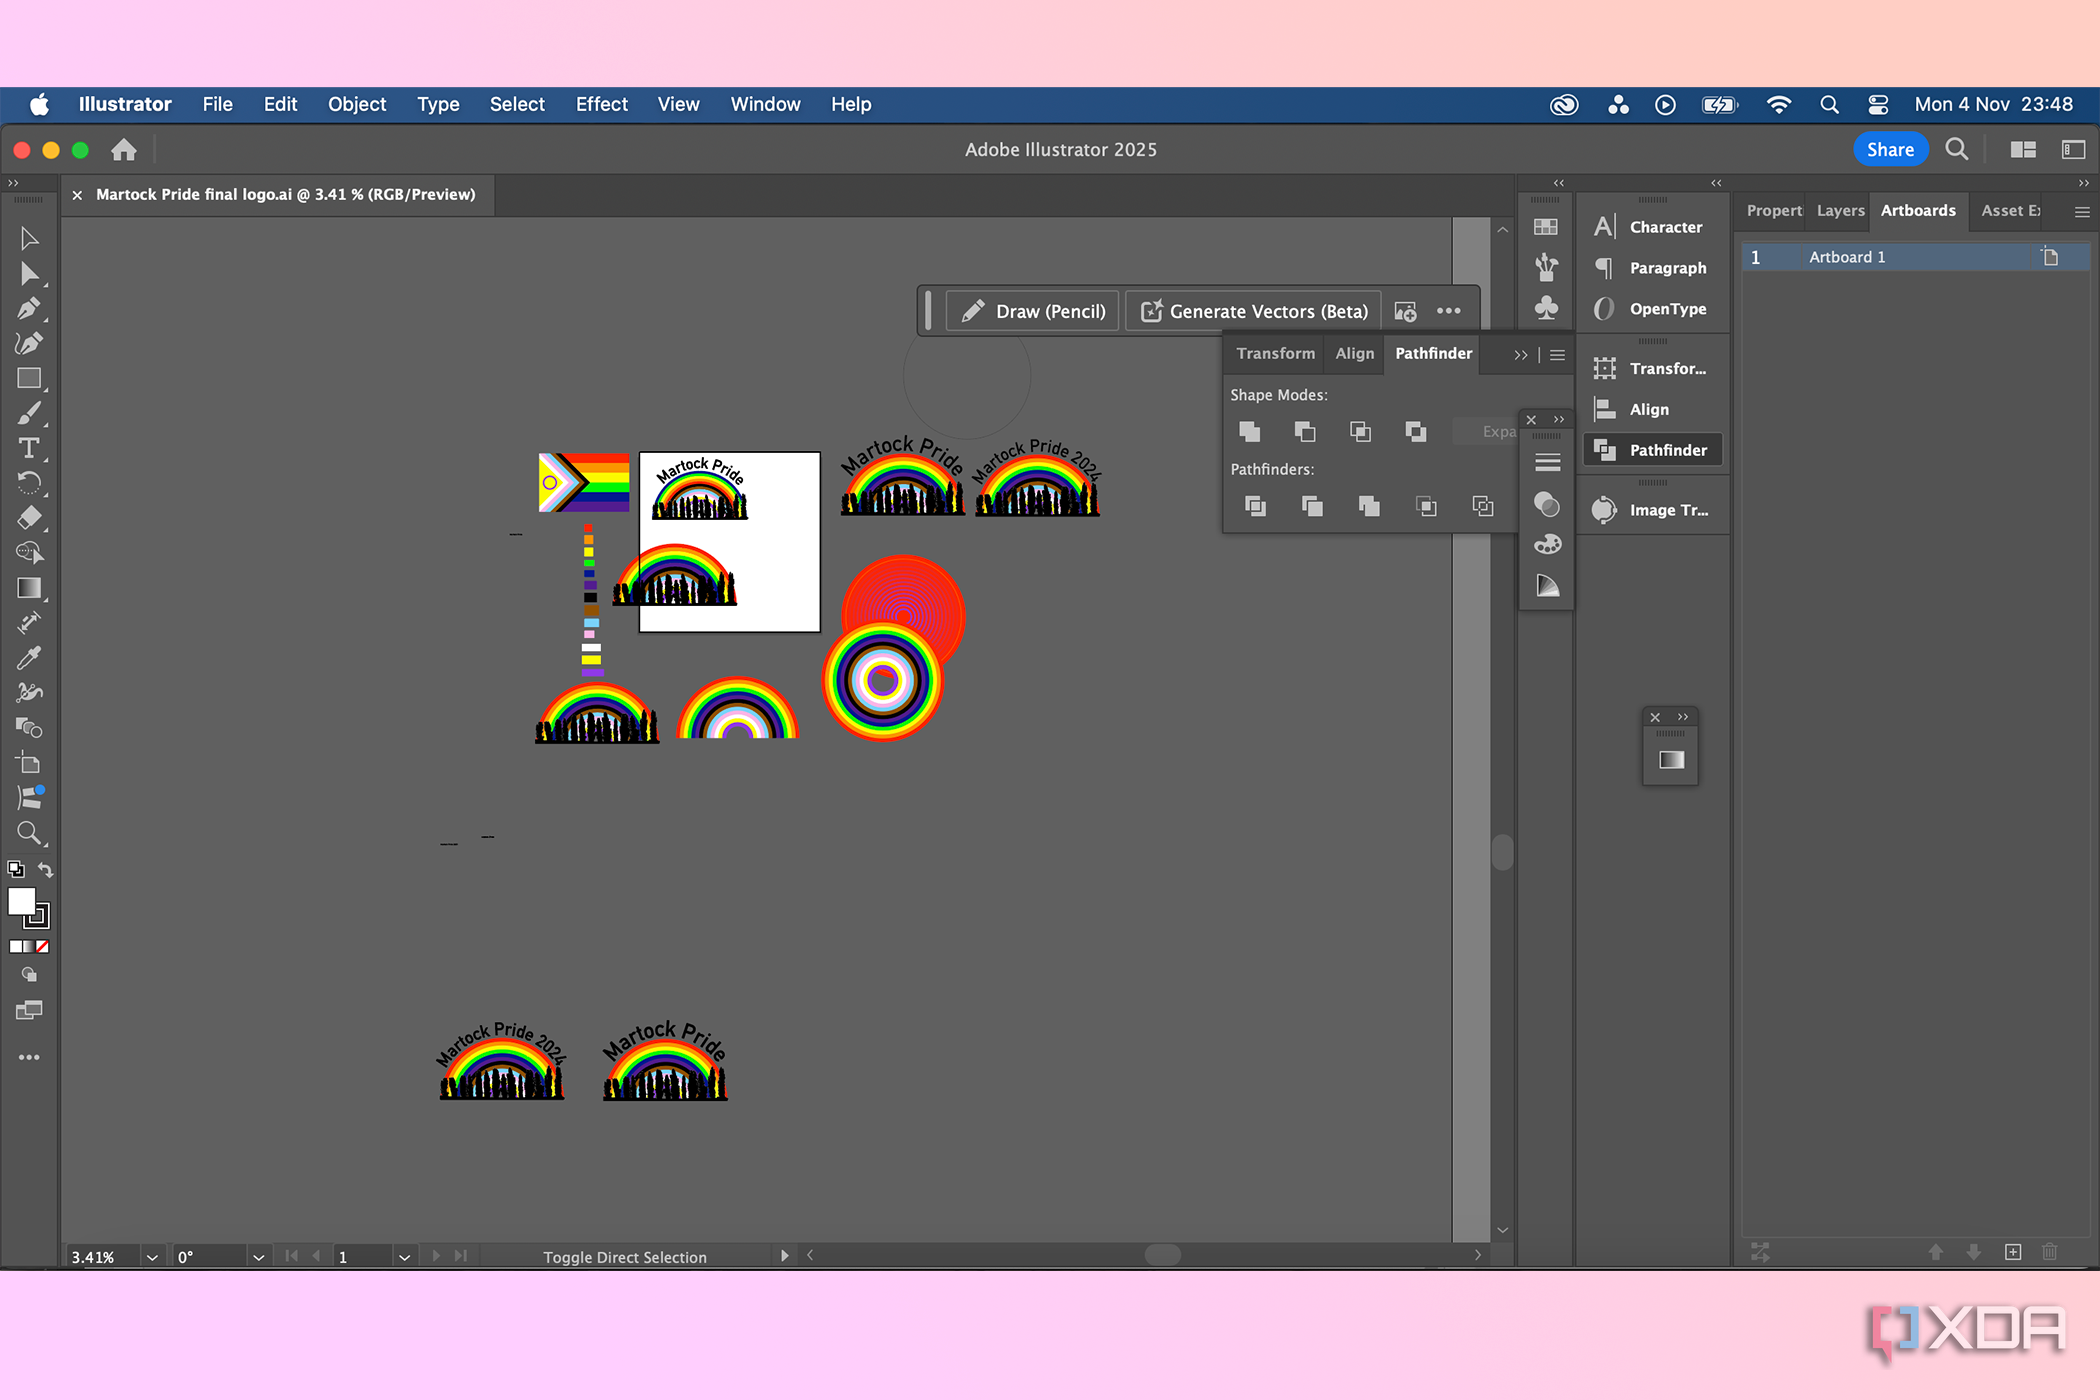The image size is (2100, 1400).
Task: Click the Share button
Action: tap(1890, 149)
